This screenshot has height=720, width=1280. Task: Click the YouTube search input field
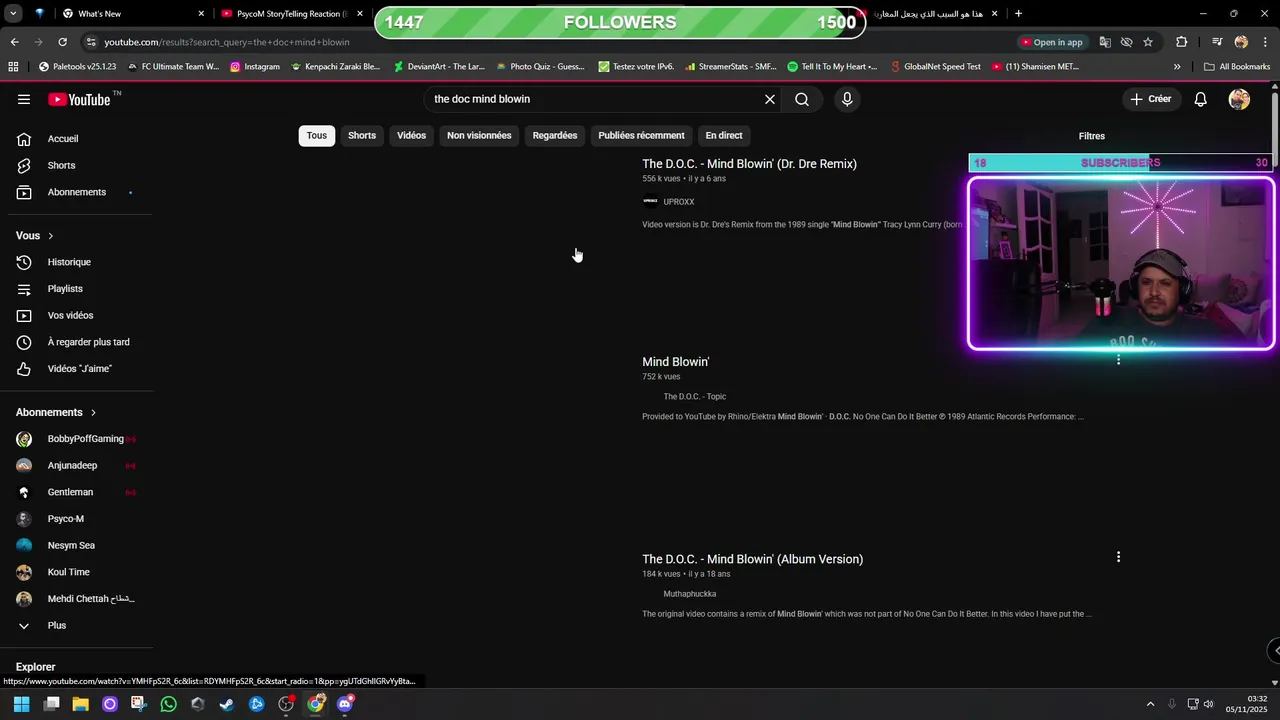[x=595, y=99]
